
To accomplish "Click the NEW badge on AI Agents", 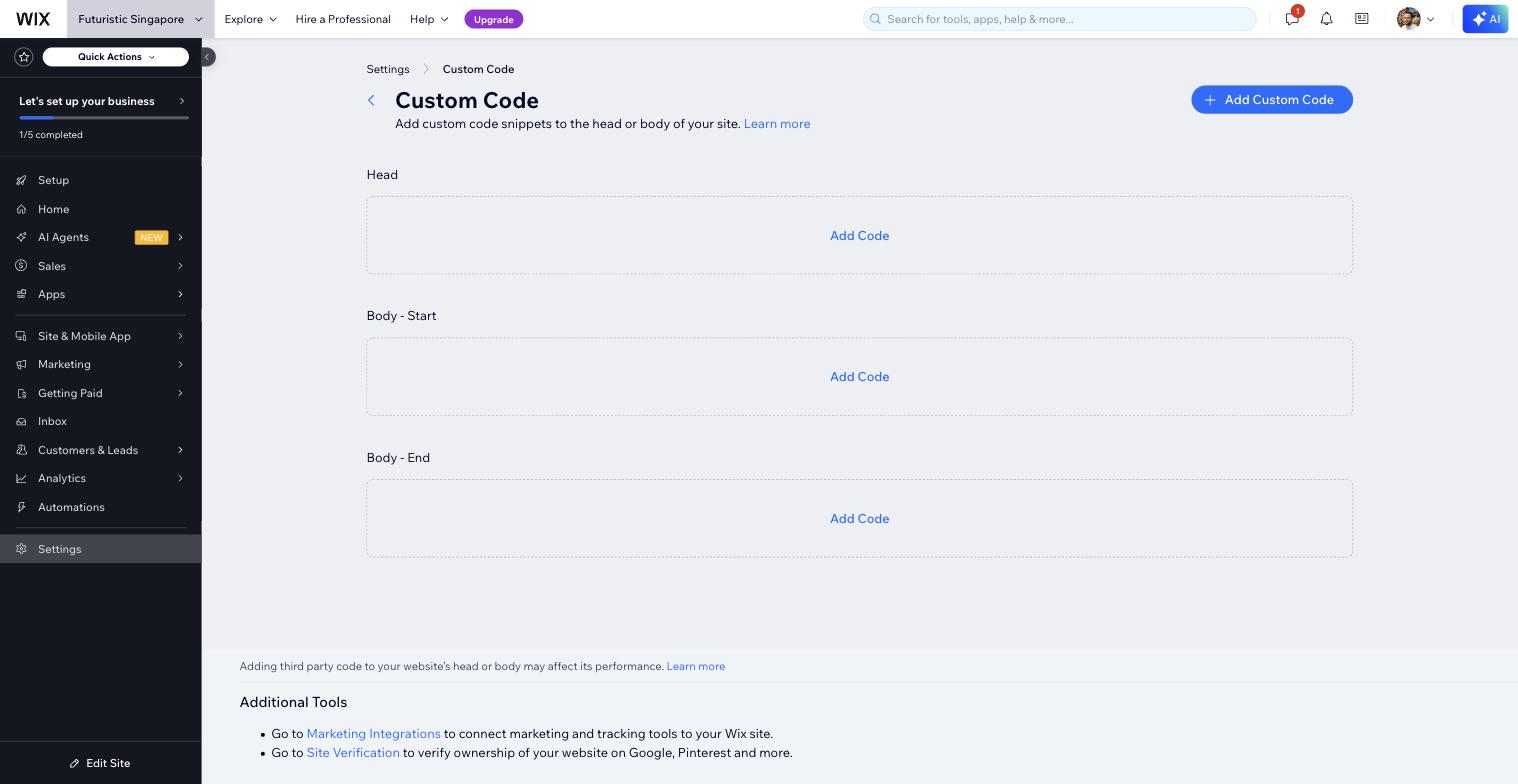I will 151,237.
